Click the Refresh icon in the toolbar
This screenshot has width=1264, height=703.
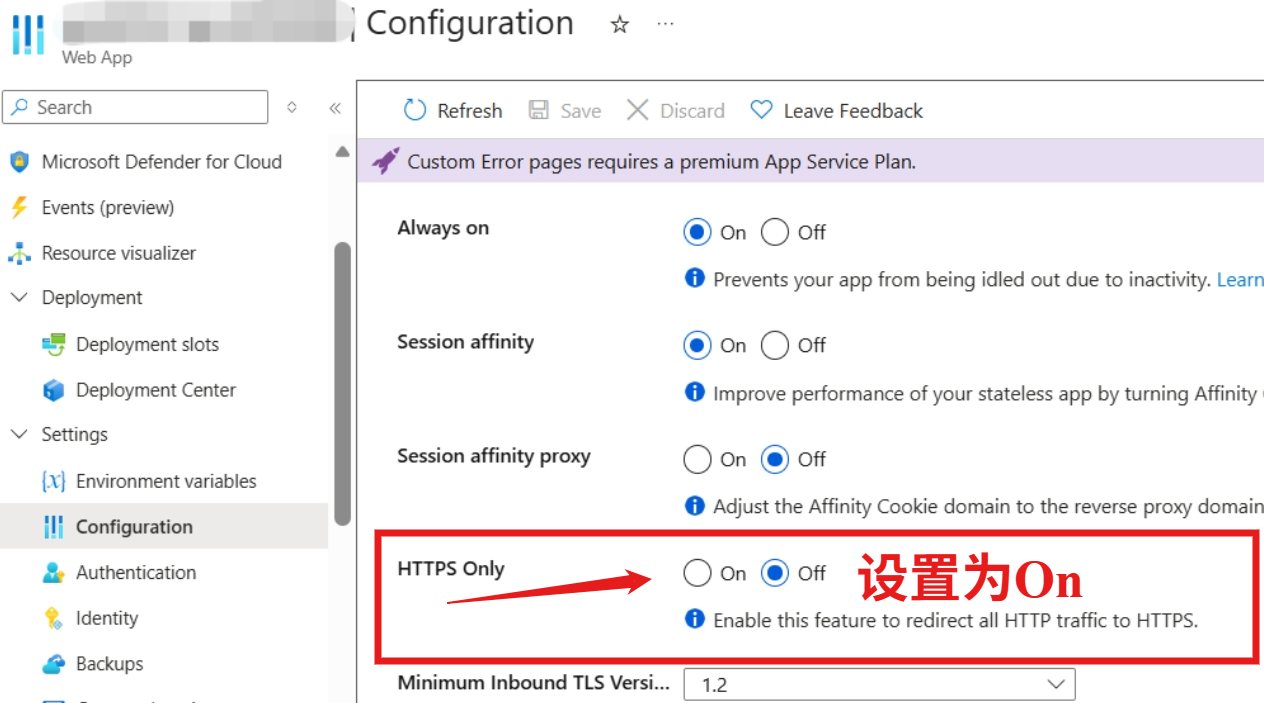(415, 110)
